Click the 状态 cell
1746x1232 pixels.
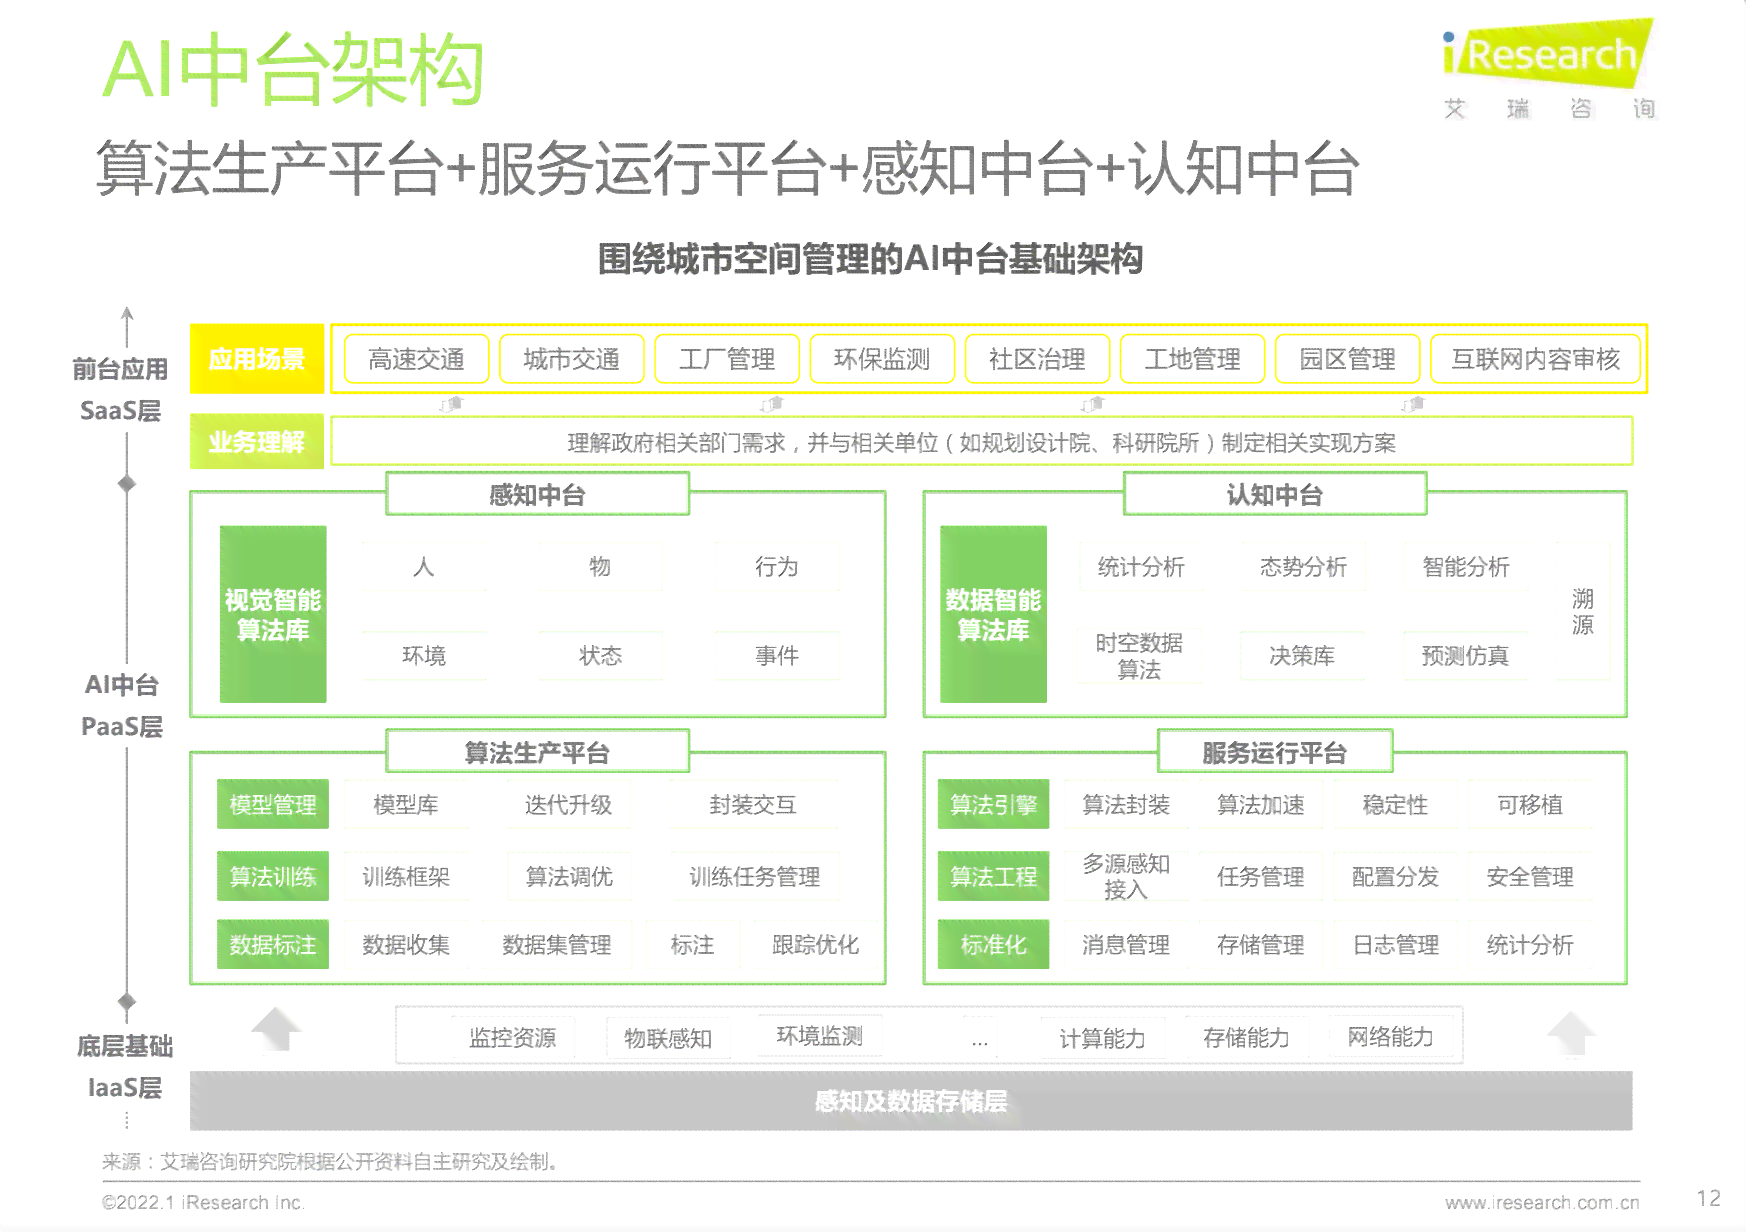click(600, 656)
